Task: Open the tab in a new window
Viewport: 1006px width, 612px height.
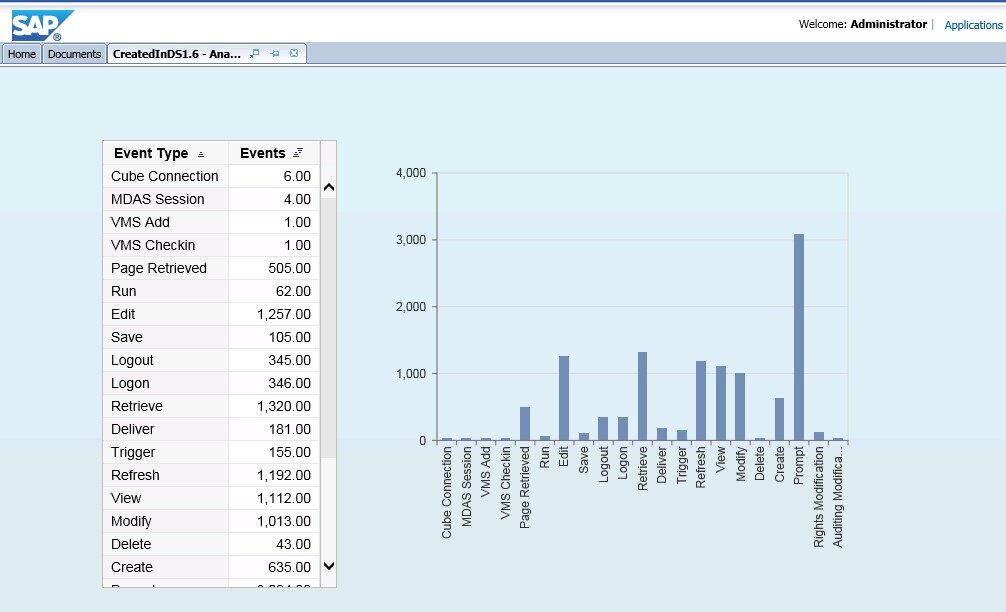Action: point(255,54)
